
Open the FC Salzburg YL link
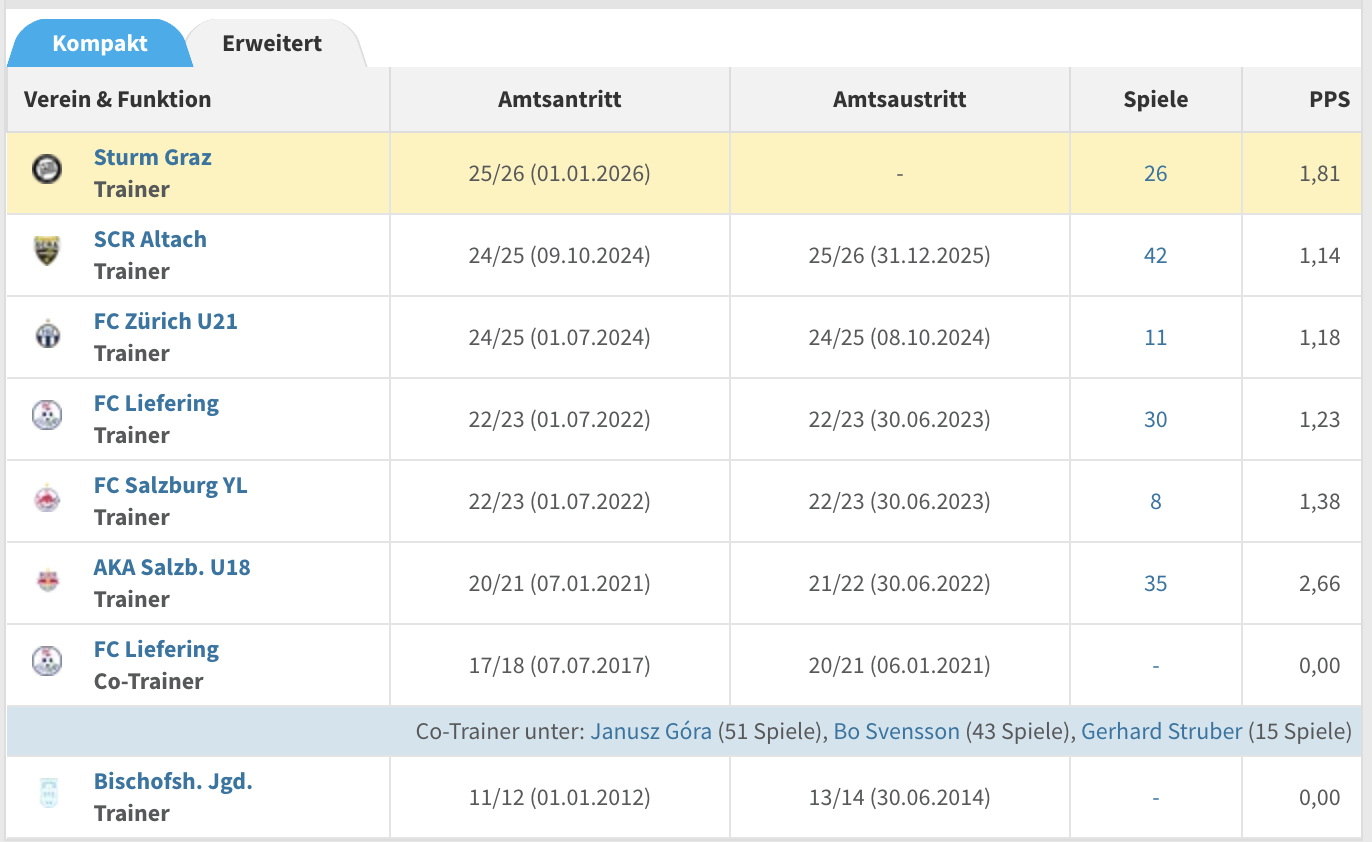point(170,485)
